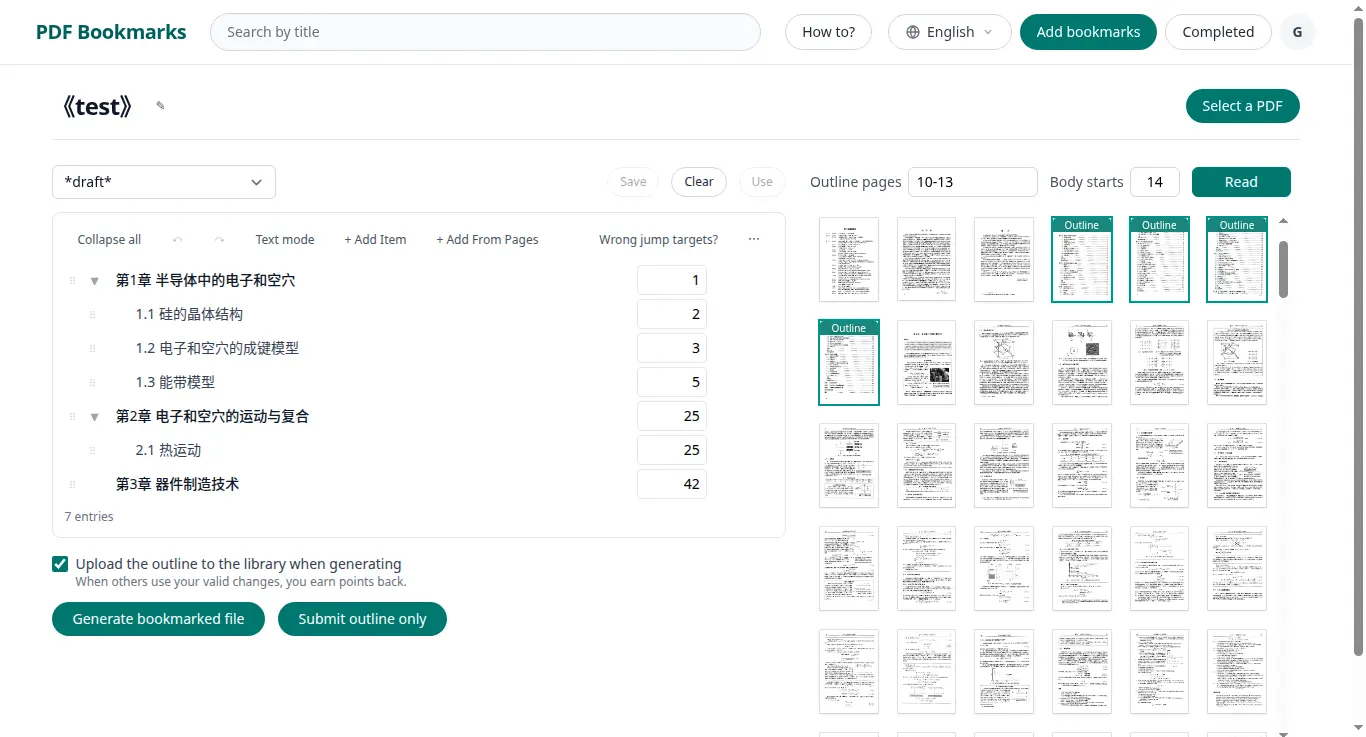This screenshot has width=1366, height=737.
Task: Click the pencil icon to rename test
Action: pos(160,106)
